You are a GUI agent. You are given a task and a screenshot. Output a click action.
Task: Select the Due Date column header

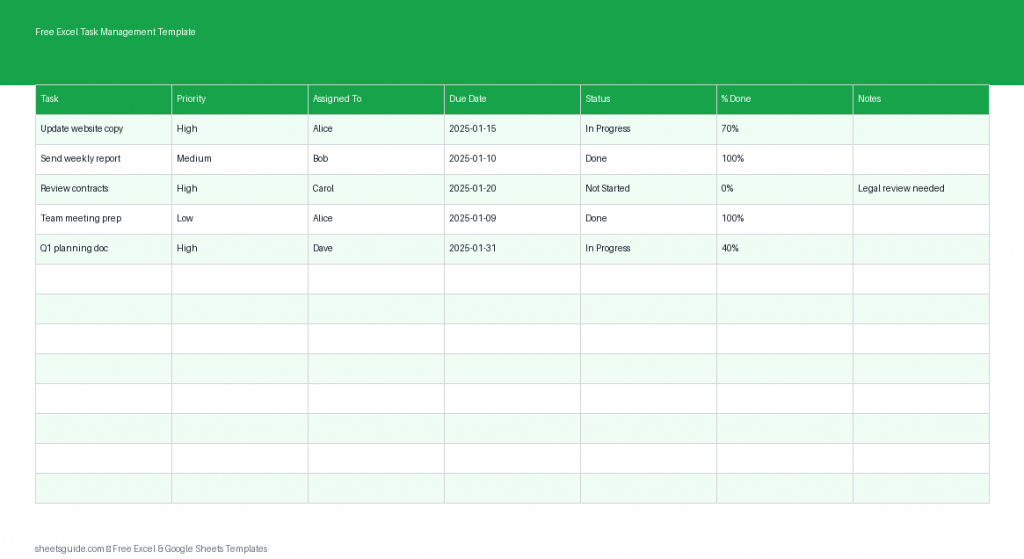pos(512,99)
